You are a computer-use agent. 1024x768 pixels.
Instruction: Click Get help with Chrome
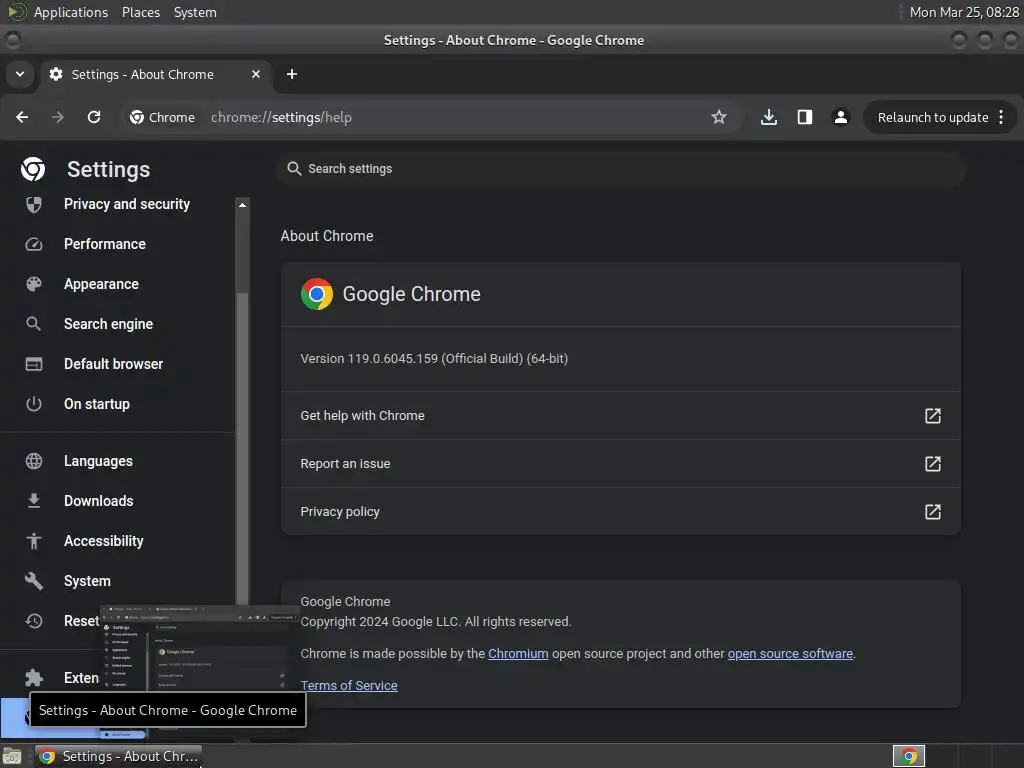[x=620, y=416]
